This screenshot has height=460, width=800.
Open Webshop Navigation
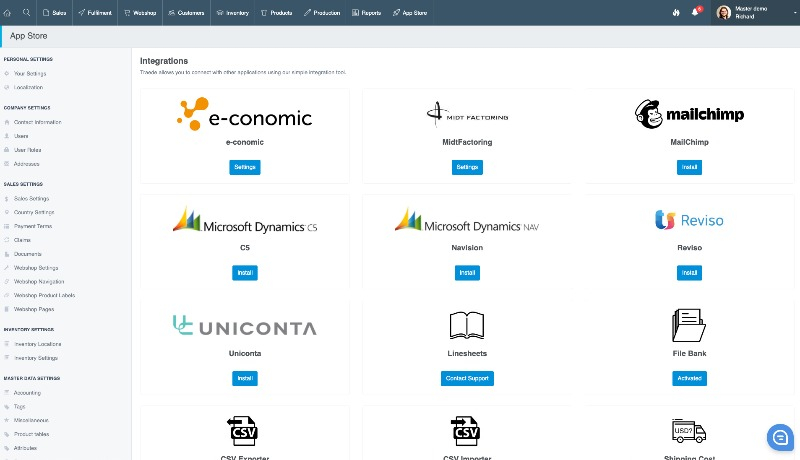tap(39, 282)
